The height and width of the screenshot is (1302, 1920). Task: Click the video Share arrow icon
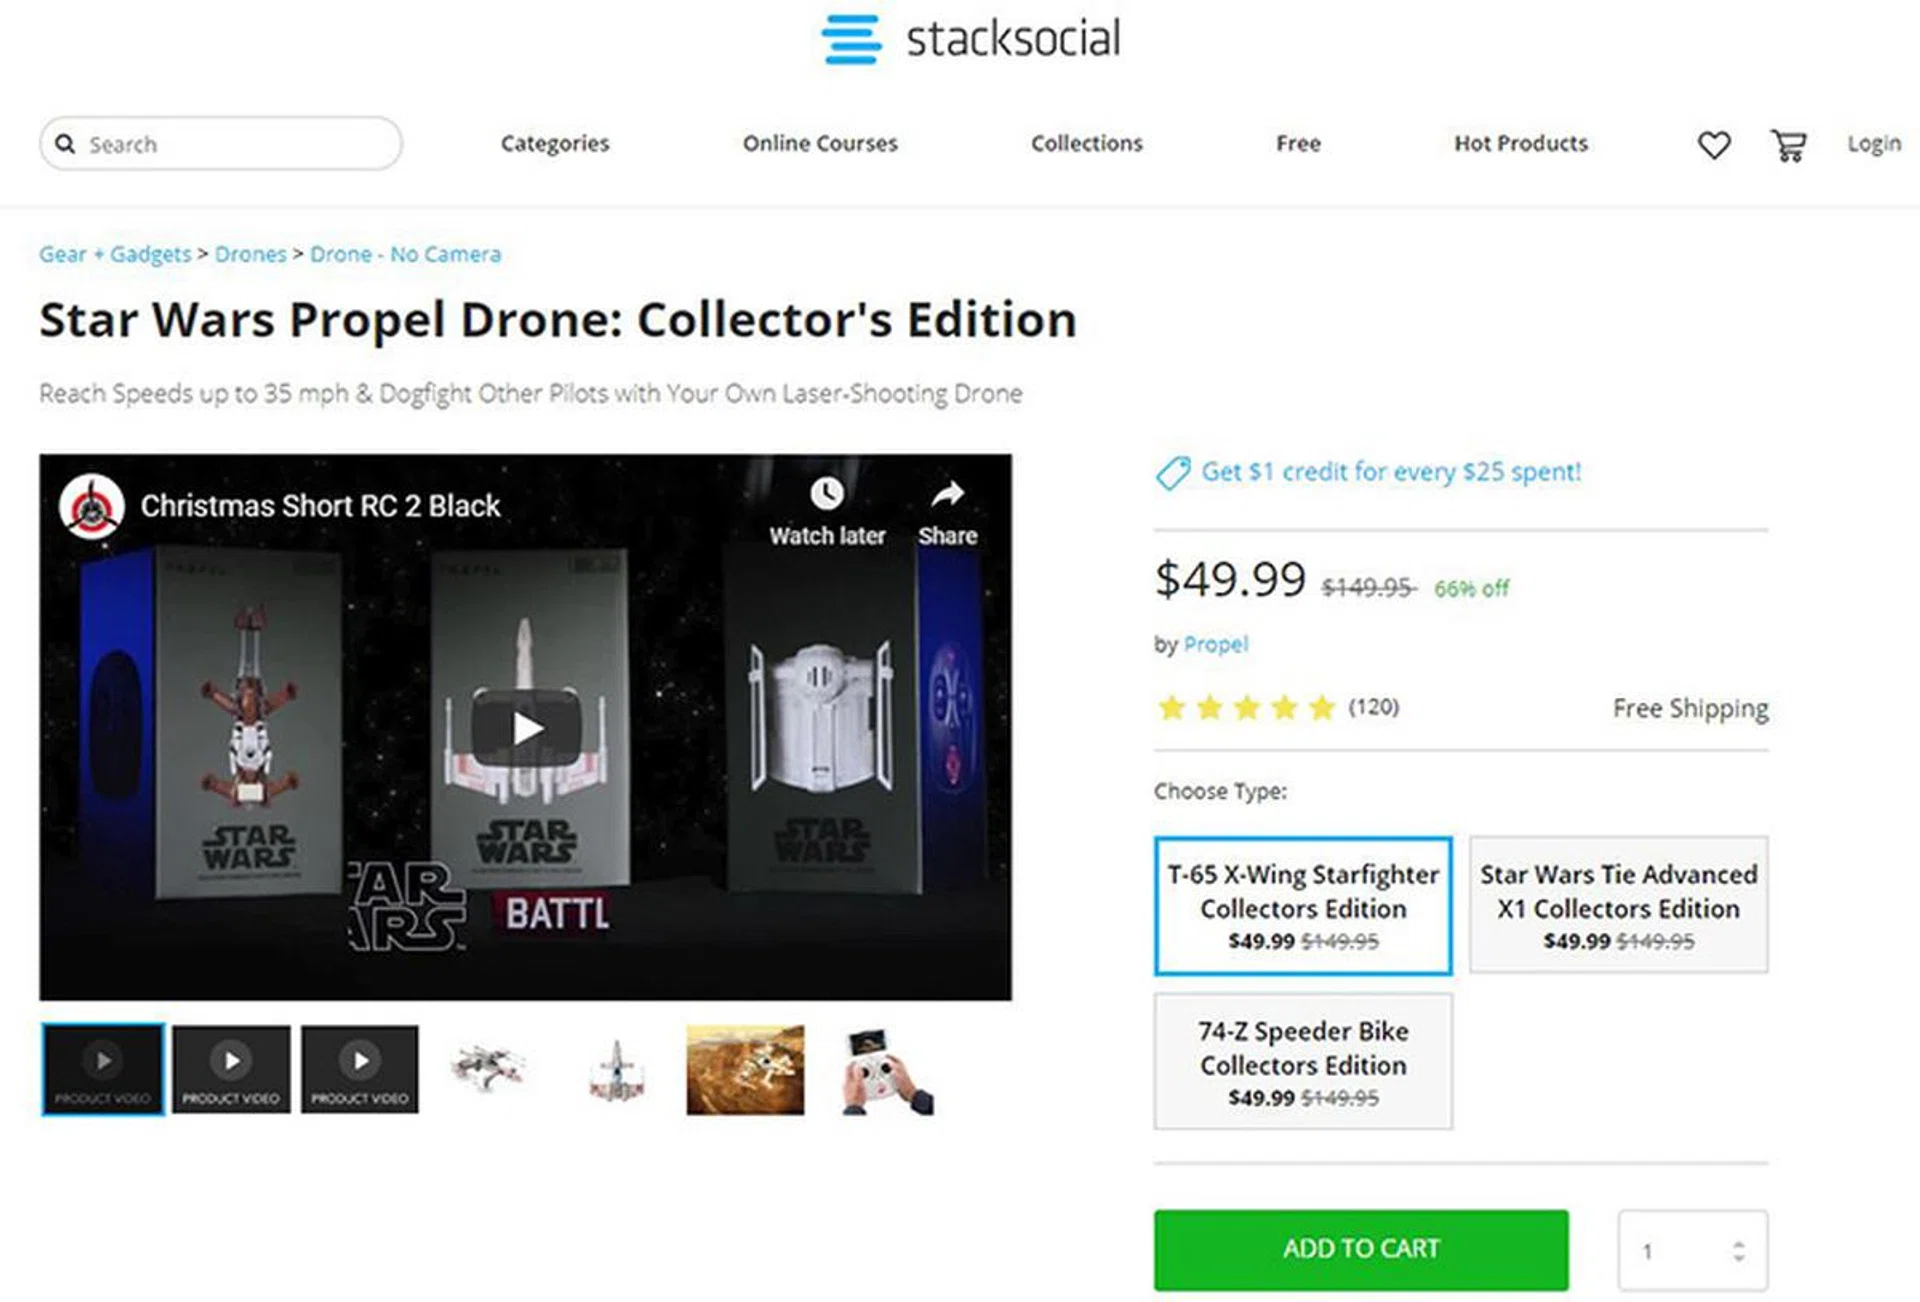pyautogui.click(x=947, y=493)
